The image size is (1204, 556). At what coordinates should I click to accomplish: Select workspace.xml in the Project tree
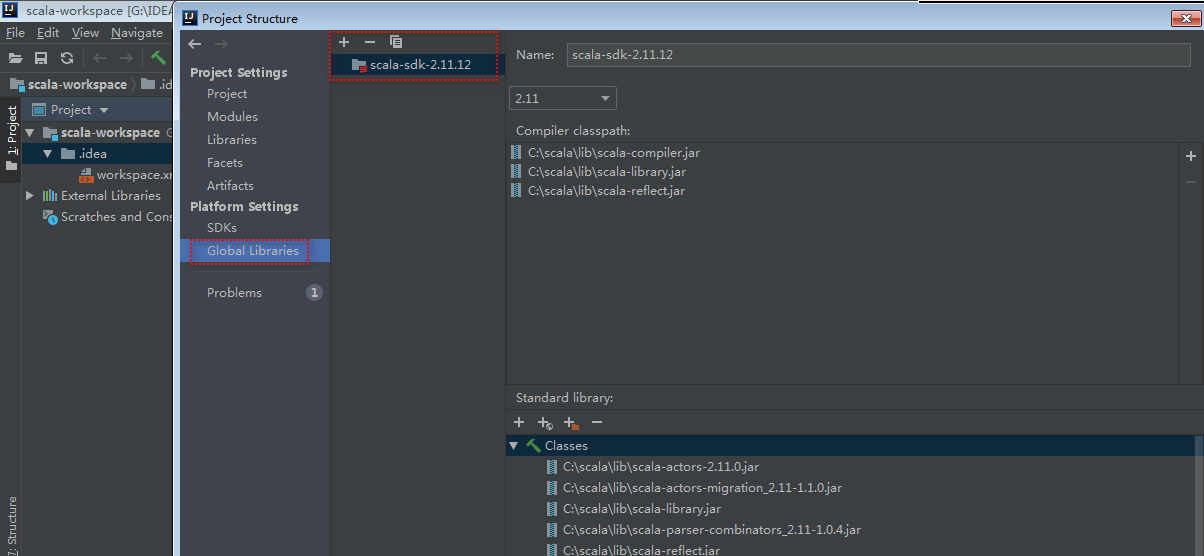tap(135, 175)
